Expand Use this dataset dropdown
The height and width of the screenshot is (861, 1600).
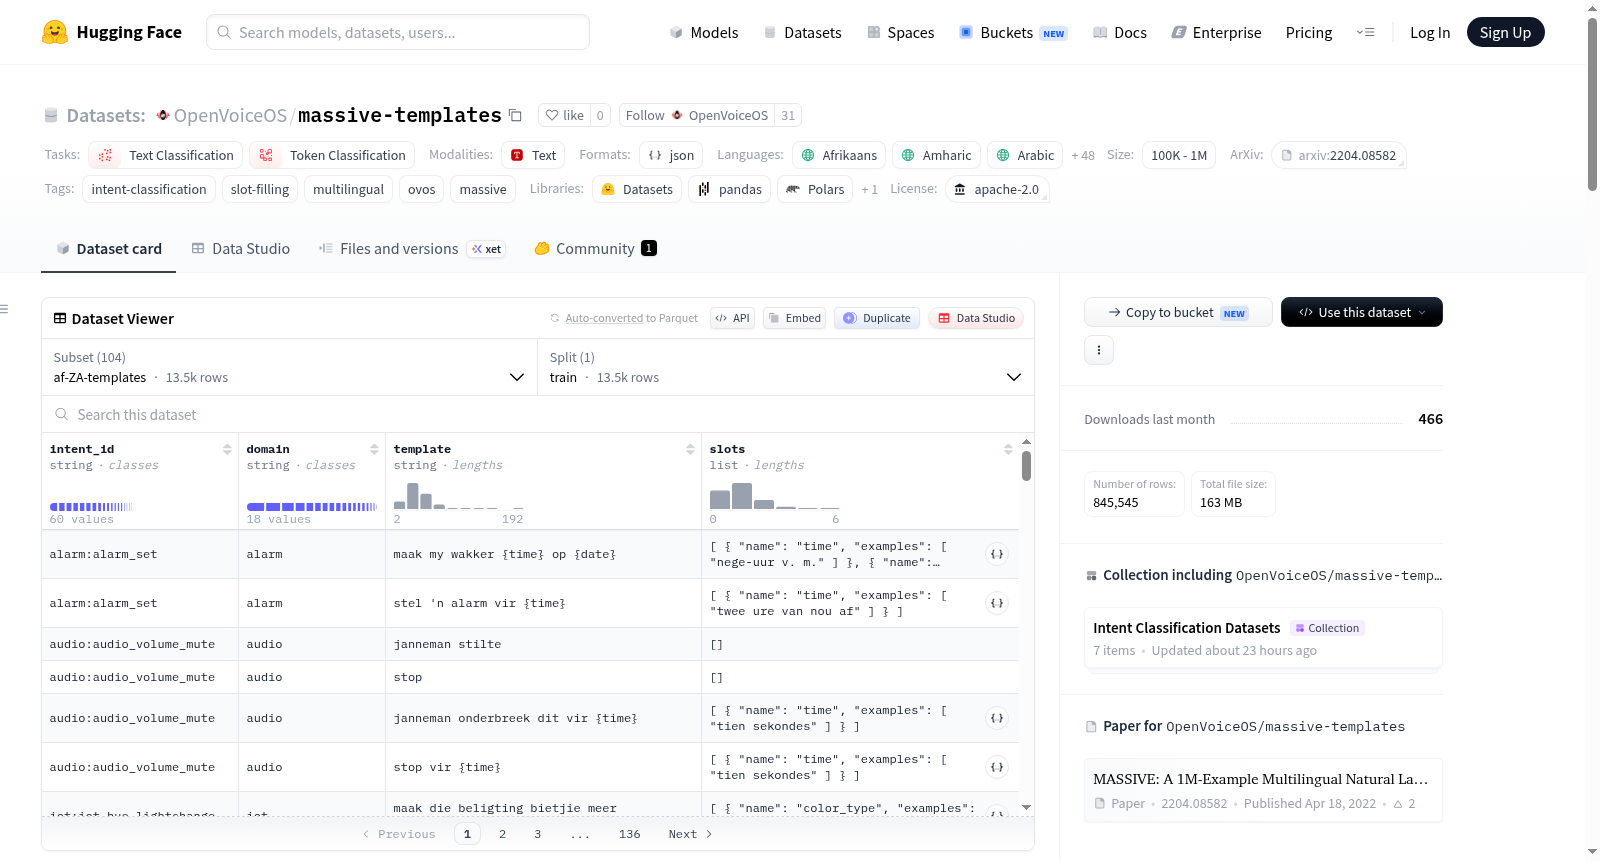[1362, 312]
